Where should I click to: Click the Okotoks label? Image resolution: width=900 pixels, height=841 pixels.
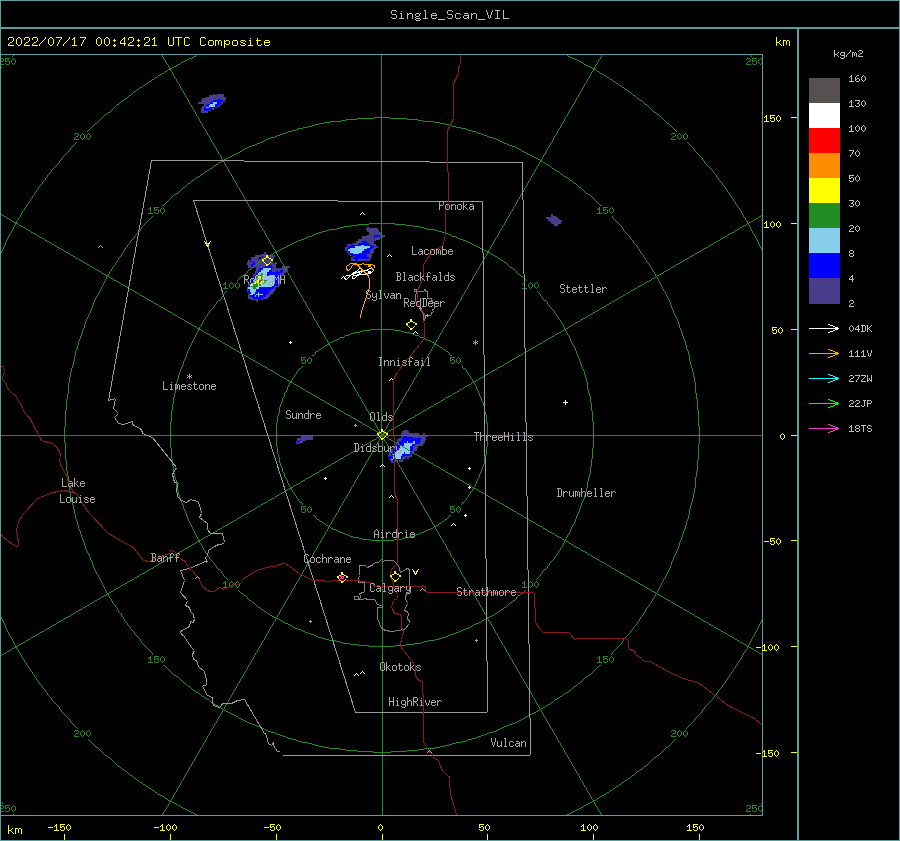[x=400, y=667]
